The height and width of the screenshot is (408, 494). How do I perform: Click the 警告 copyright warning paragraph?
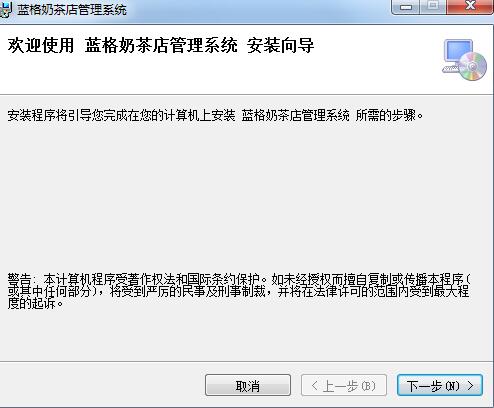(x=239, y=291)
